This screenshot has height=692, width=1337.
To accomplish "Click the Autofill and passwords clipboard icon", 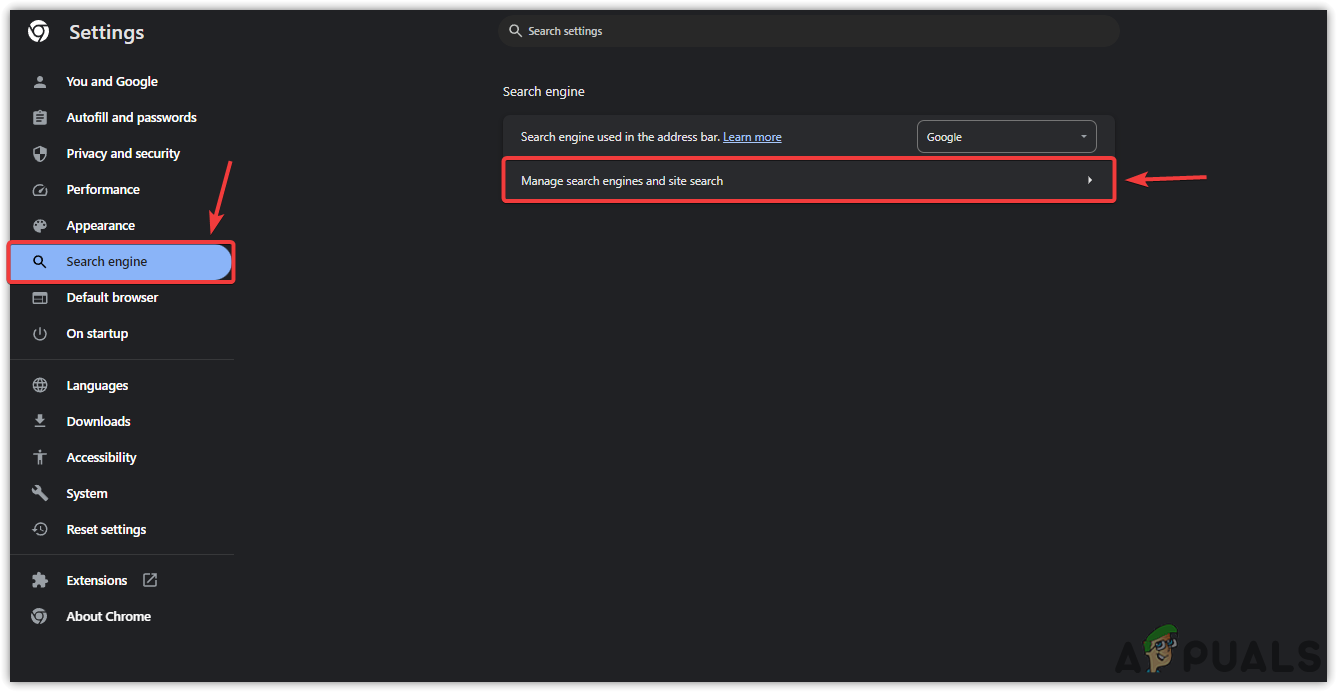I will click(40, 118).
